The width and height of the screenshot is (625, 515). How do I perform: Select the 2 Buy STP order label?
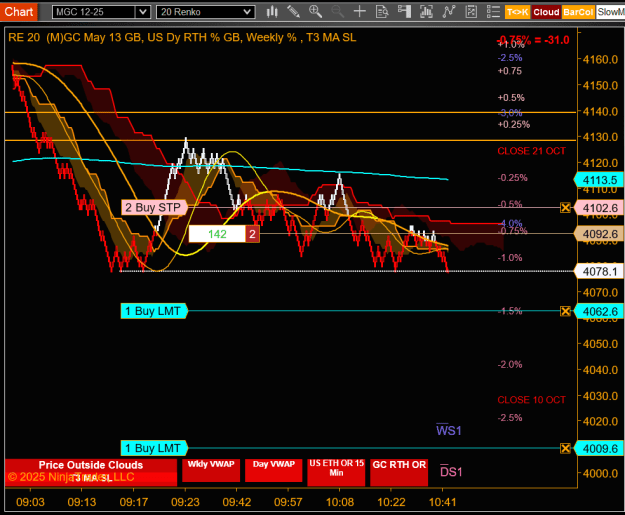(x=154, y=208)
